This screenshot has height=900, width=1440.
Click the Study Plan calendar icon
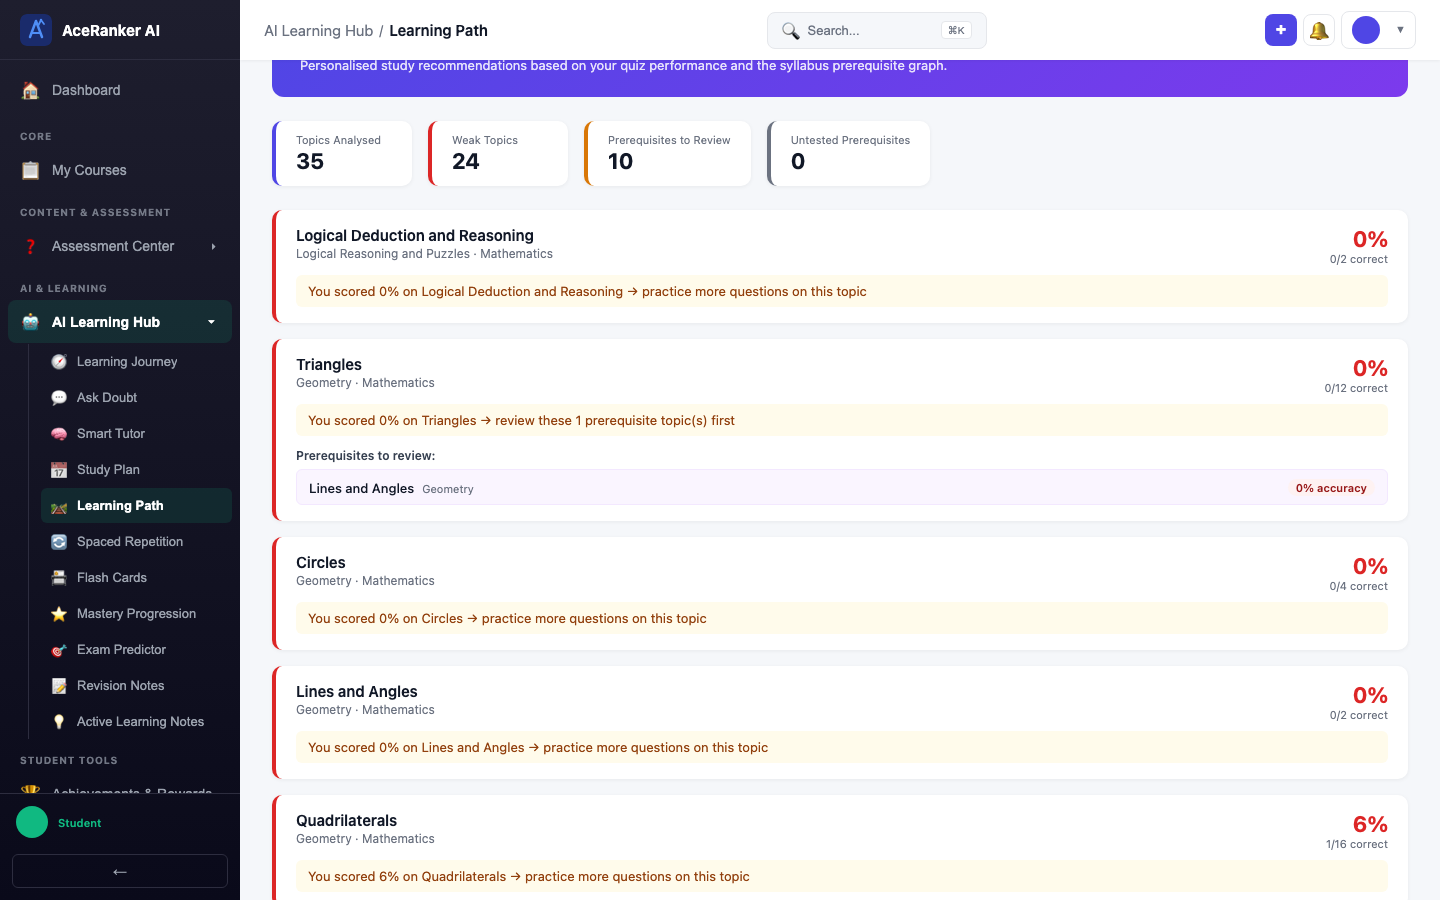pyautogui.click(x=59, y=470)
